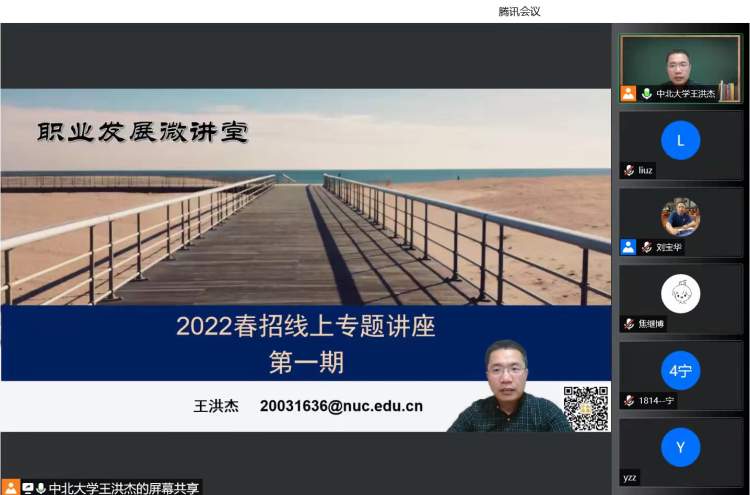Click the 1814--宁 name label
Image resolution: width=750 pixels, height=495 pixels.
pyautogui.click(x=656, y=400)
